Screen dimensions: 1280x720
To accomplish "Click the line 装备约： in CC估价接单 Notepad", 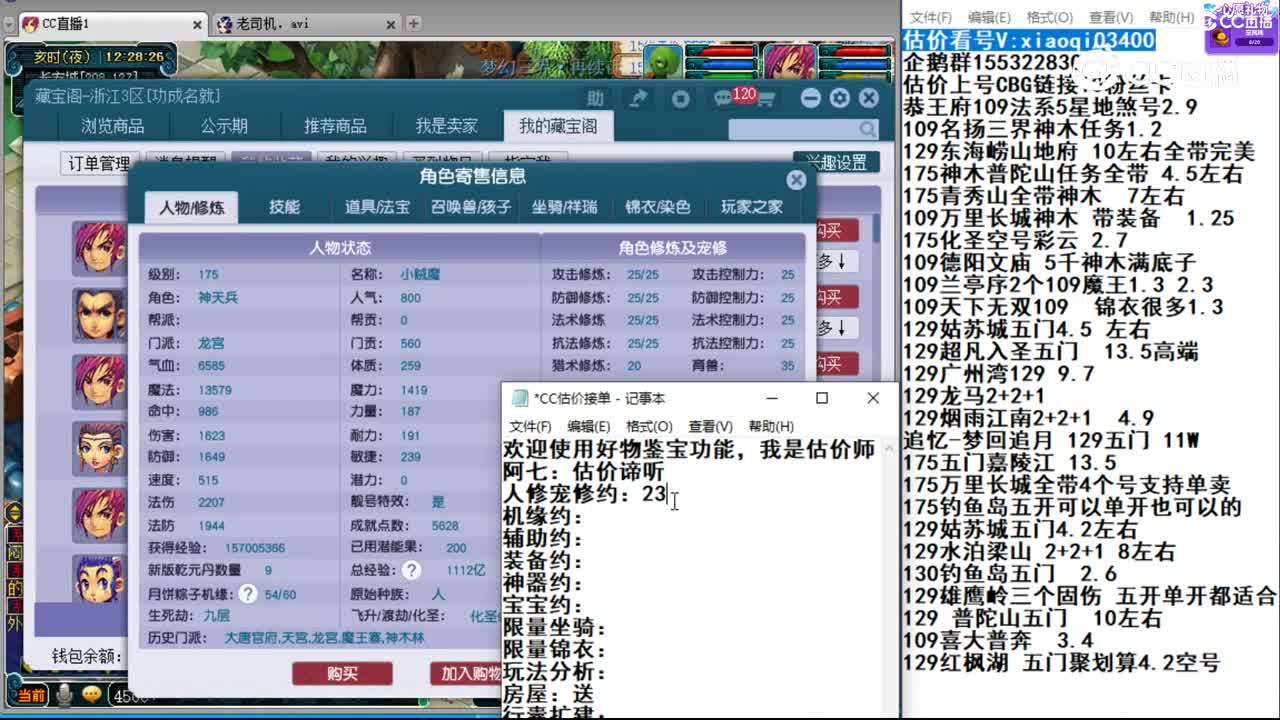I will click(543, 561).
